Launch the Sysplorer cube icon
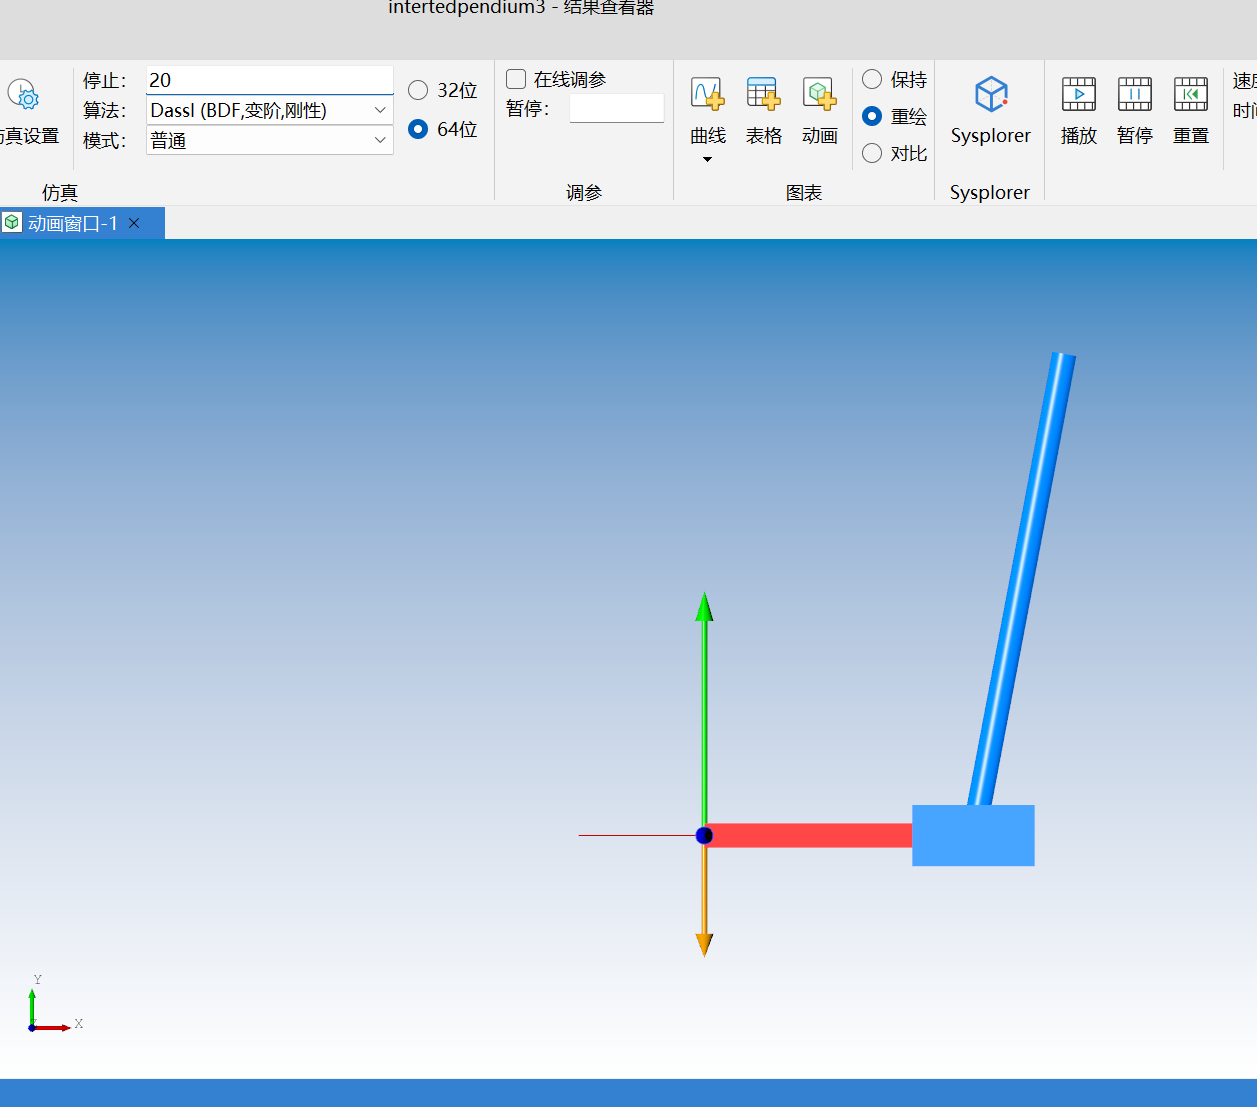The image size is (1257, 1107). pos(991,95)
